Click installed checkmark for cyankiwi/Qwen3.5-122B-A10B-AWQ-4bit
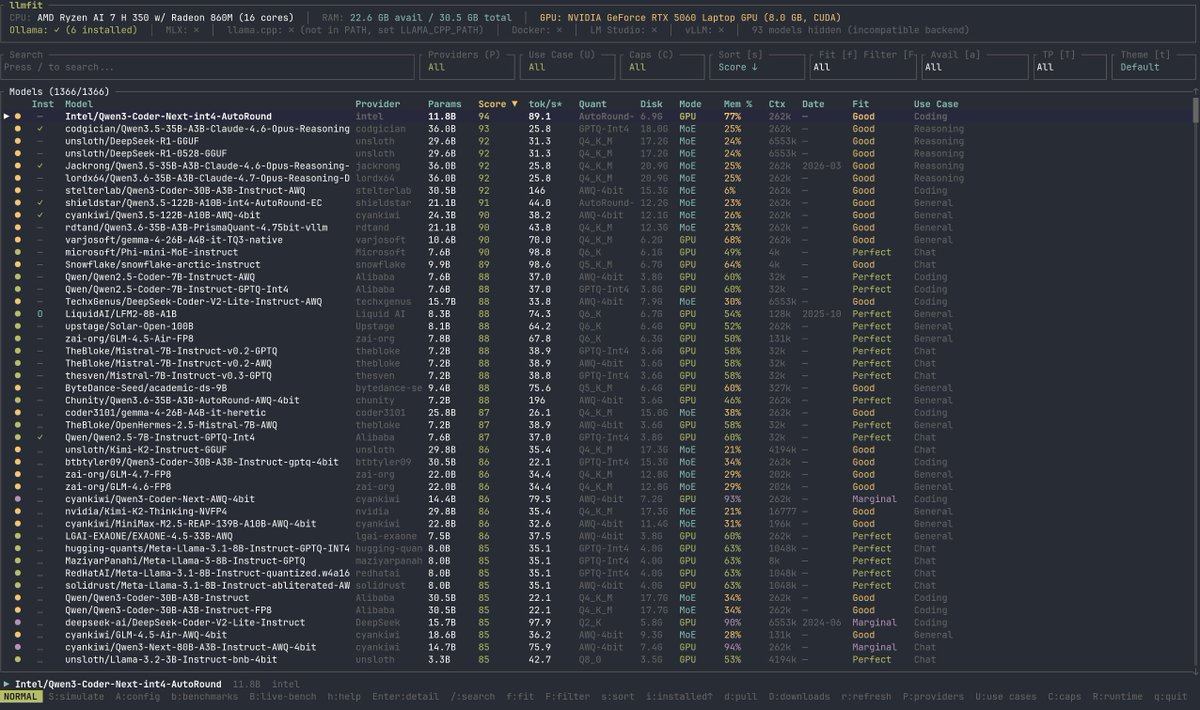 click(40, 215)
